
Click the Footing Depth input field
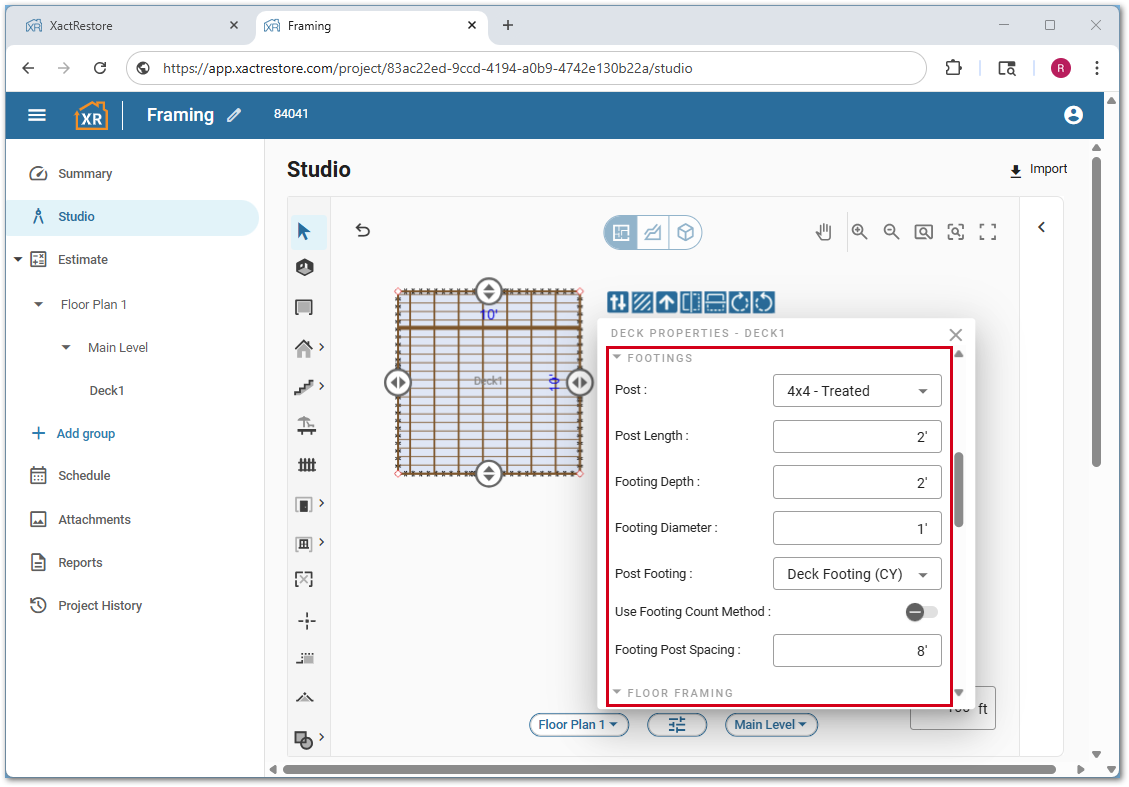tap(857, 483)
